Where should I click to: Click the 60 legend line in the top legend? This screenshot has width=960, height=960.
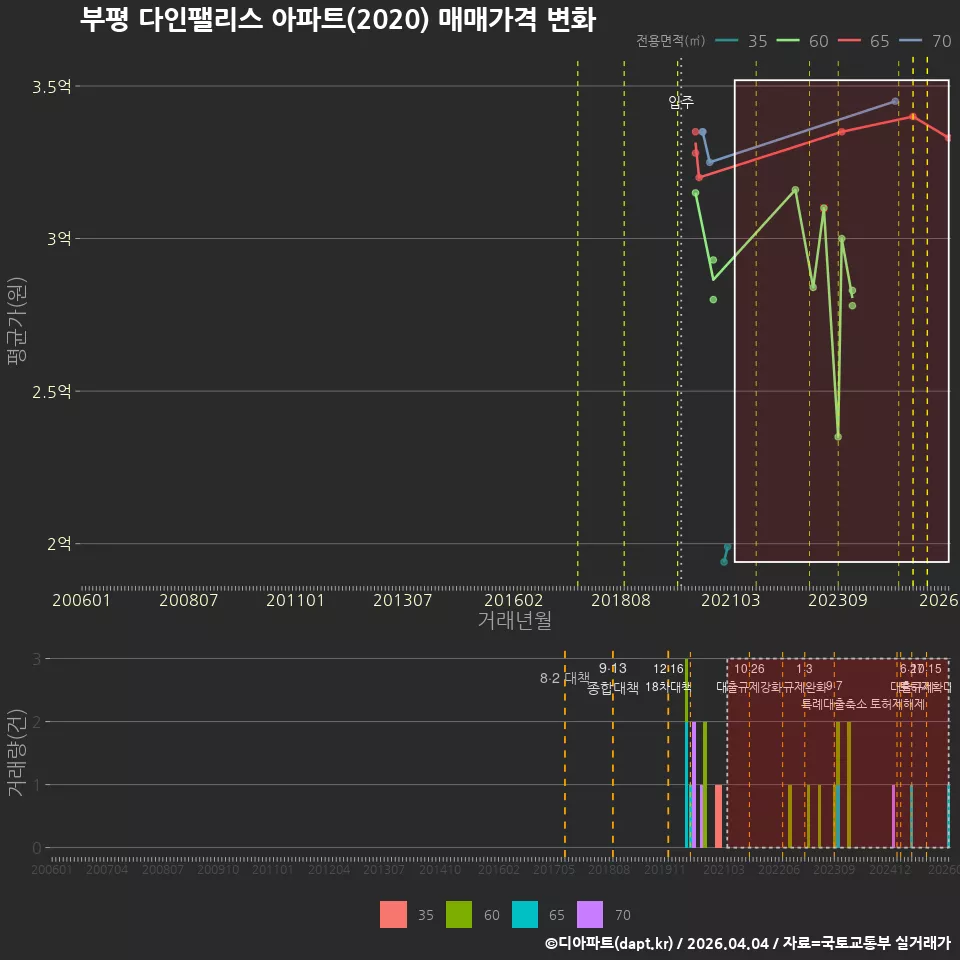click(787, 41)
